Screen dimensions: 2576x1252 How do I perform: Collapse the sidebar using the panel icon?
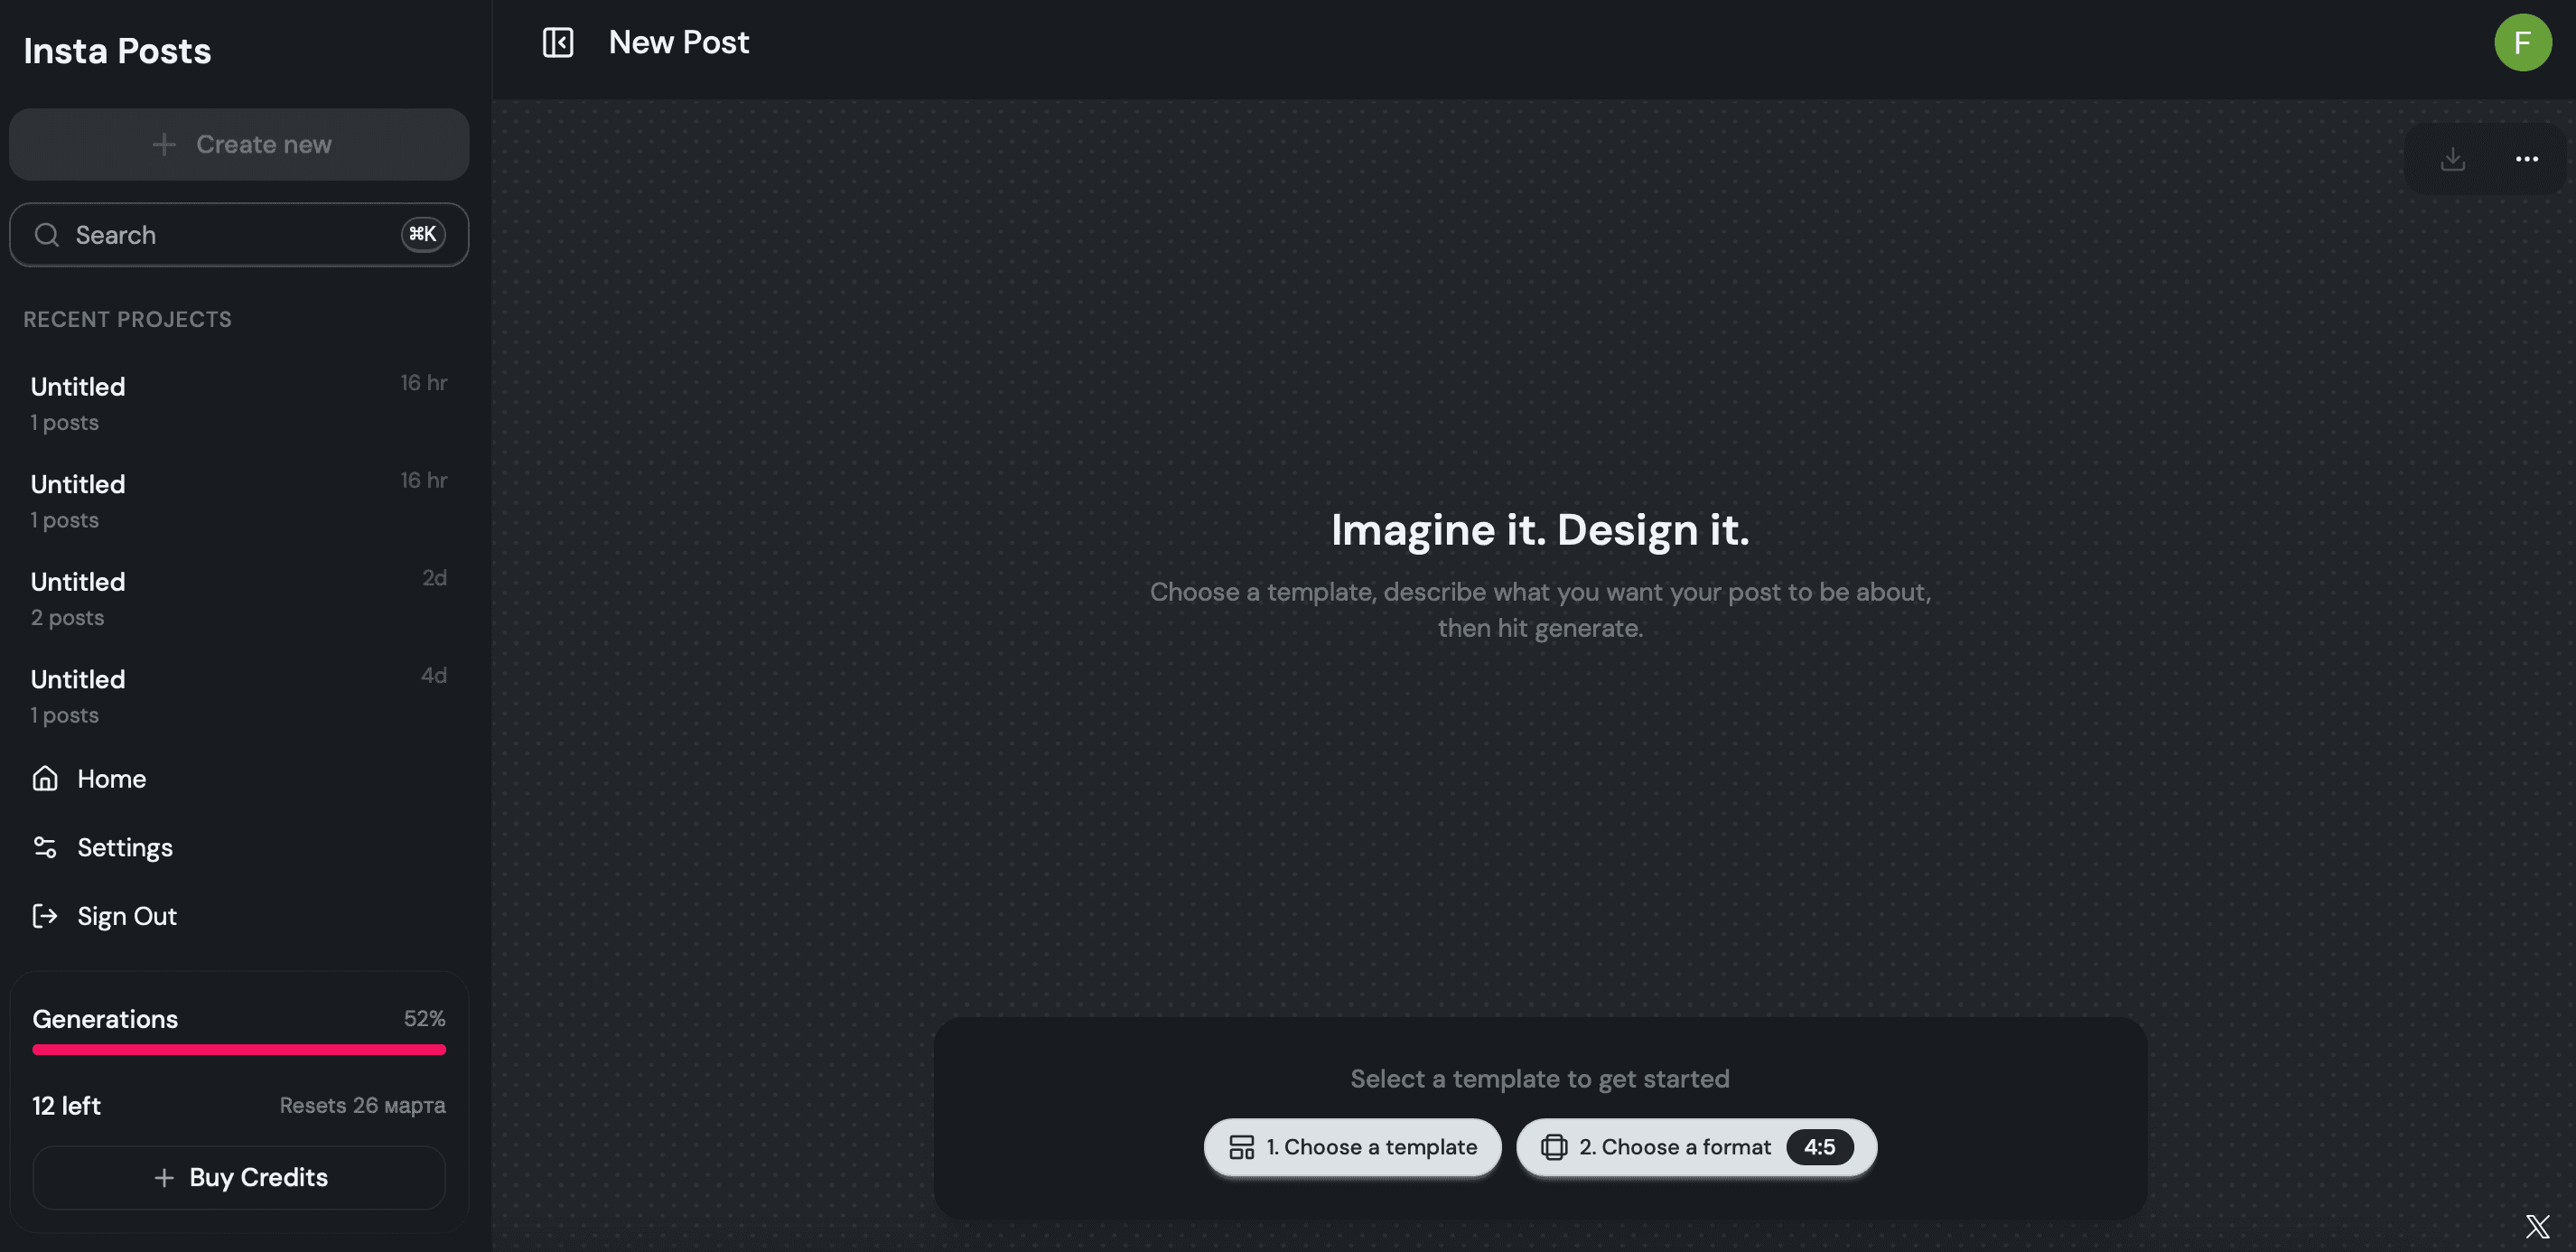[x=557, y=42]
